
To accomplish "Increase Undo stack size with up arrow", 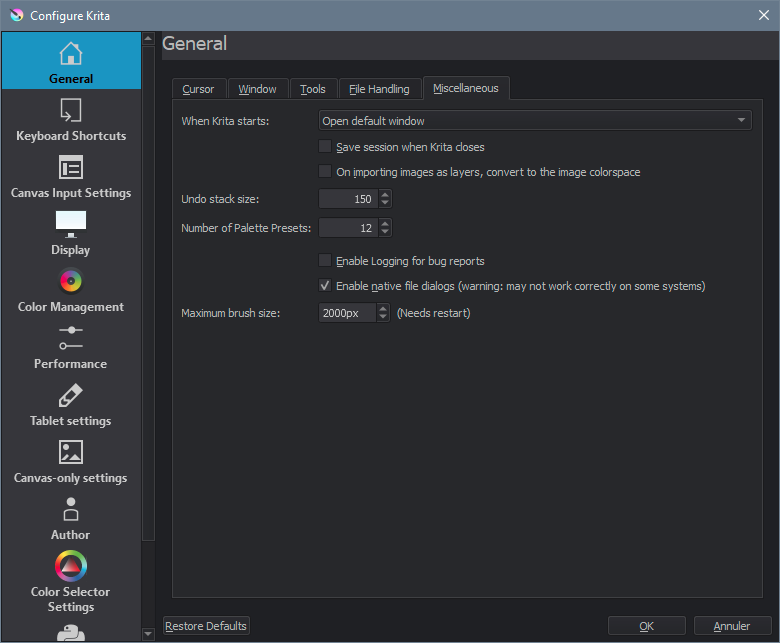I will point(385,195).
